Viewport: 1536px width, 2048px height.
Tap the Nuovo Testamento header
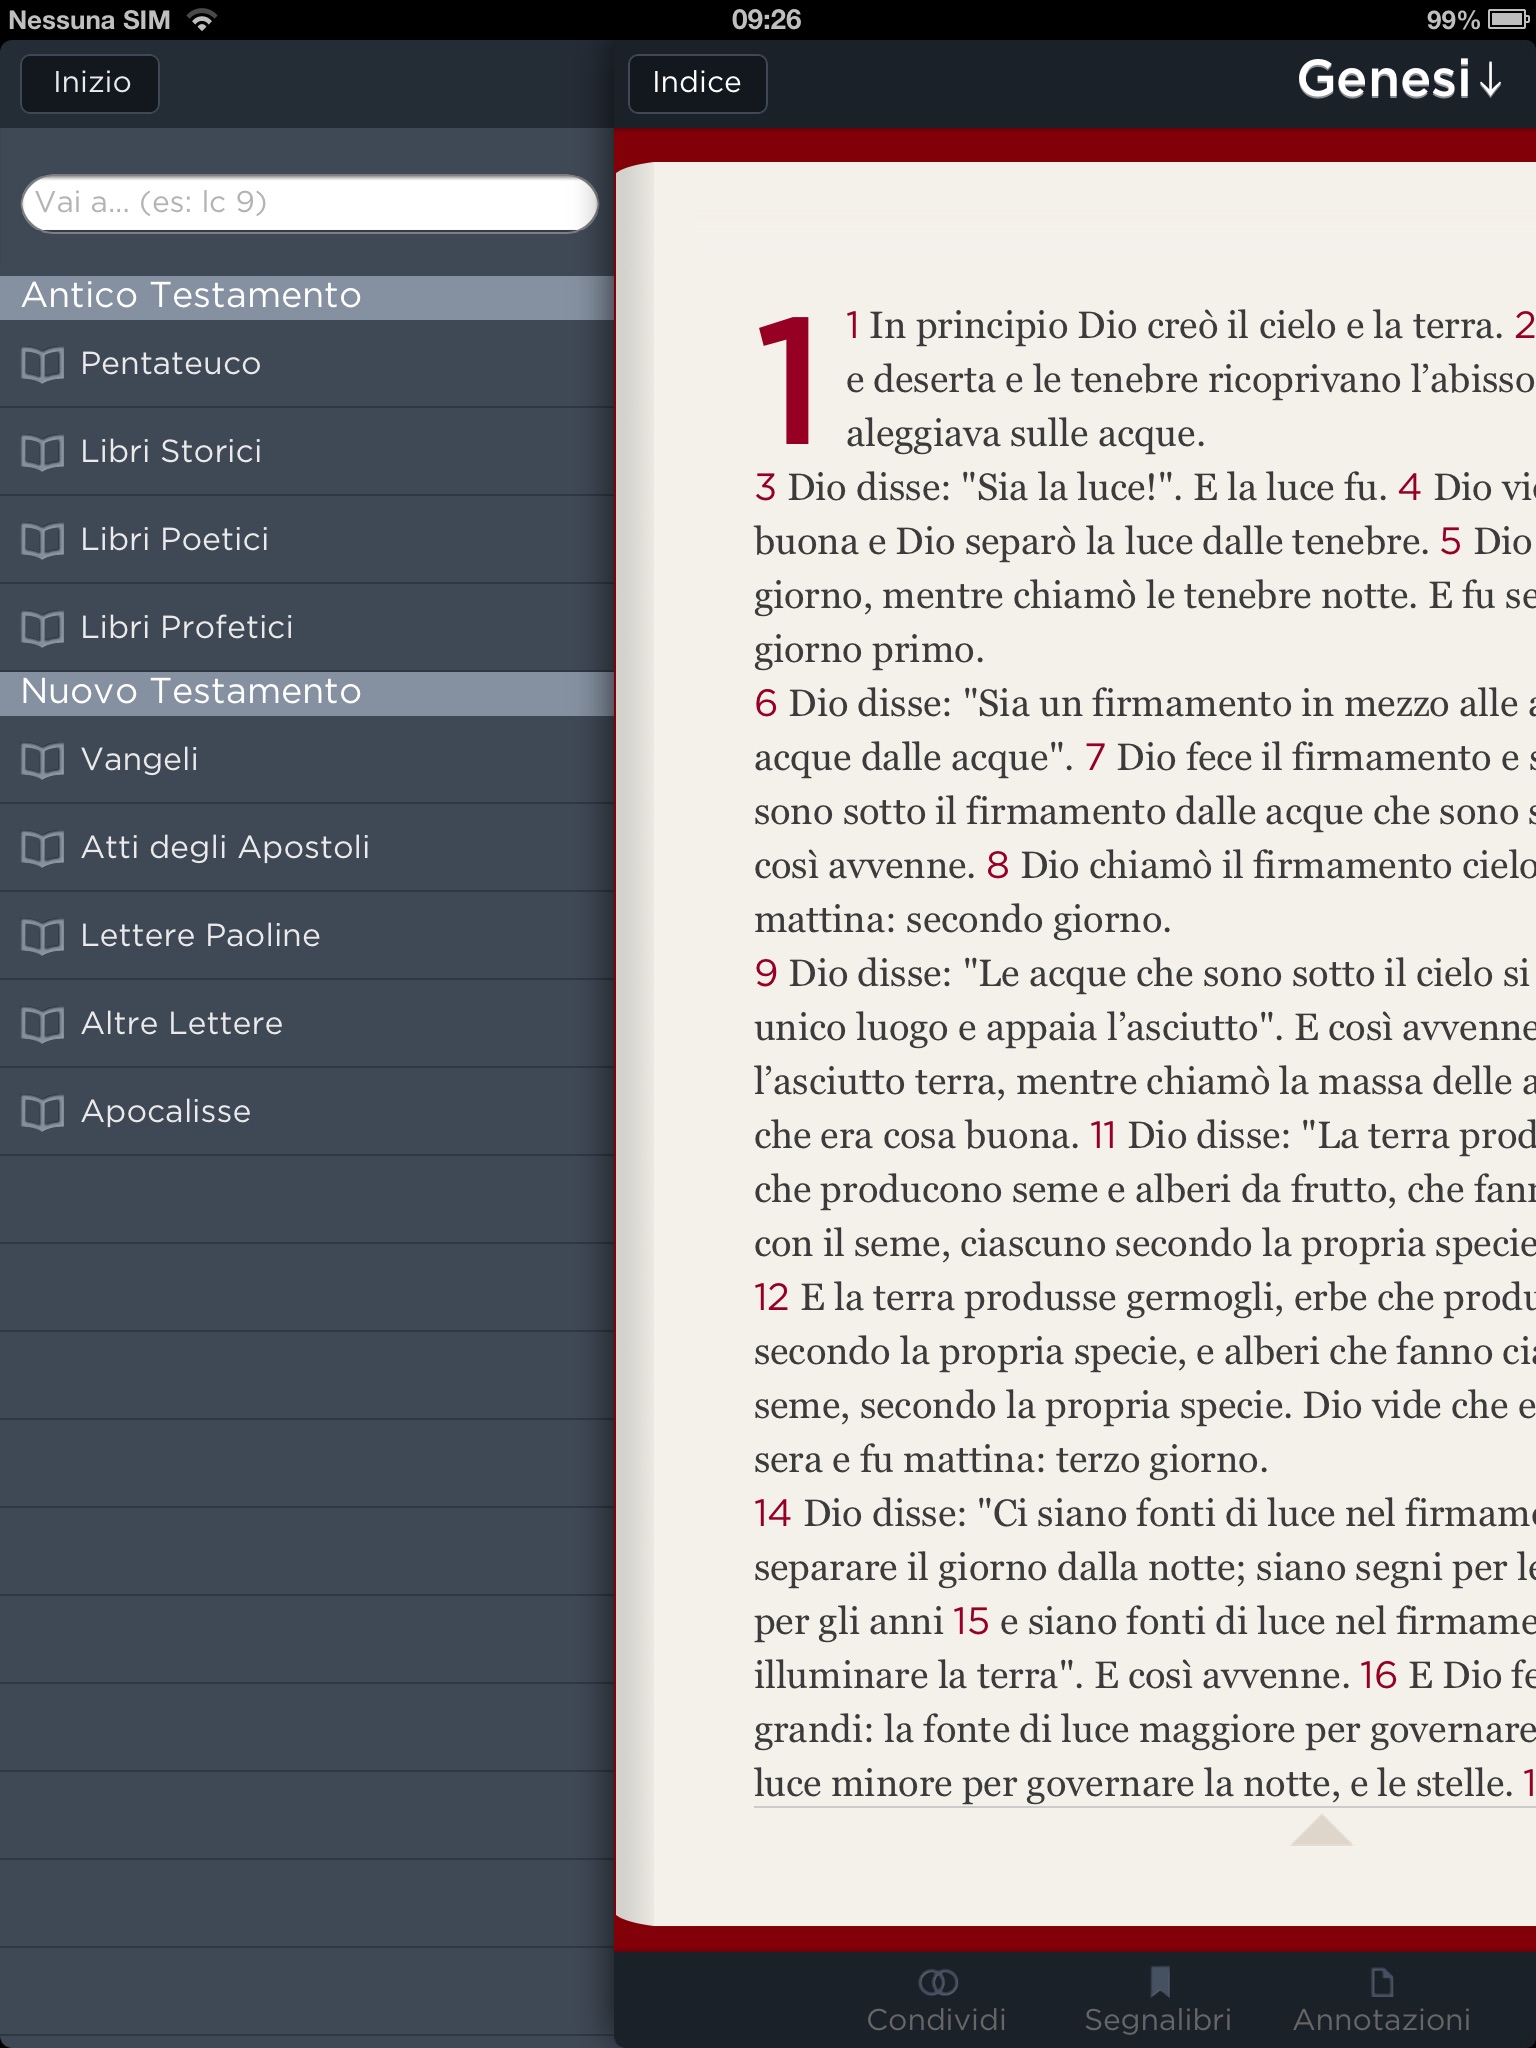click(307, 693)
